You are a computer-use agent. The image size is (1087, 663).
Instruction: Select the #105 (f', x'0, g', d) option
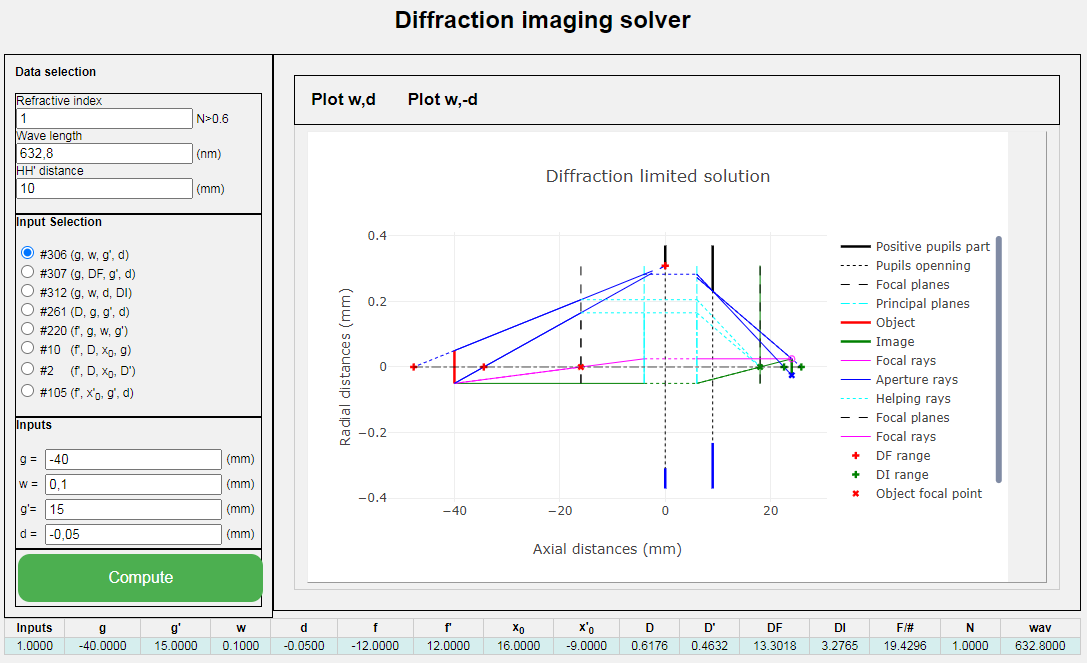(28, 391)
